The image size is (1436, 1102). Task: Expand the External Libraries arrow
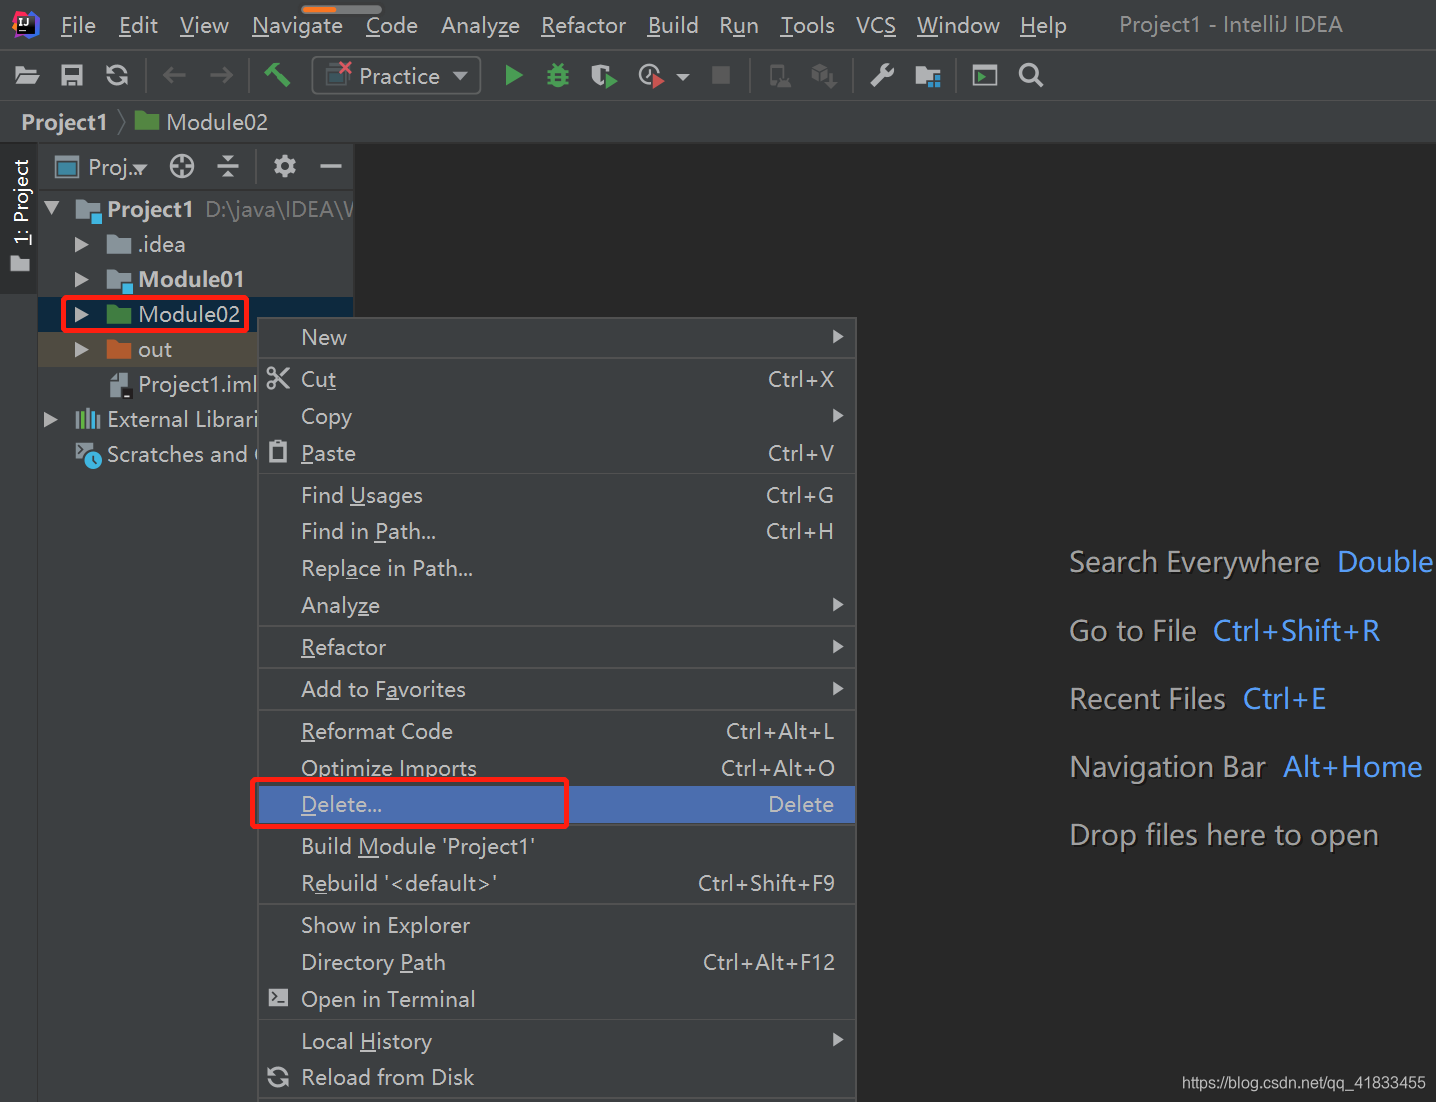point(51,419)
